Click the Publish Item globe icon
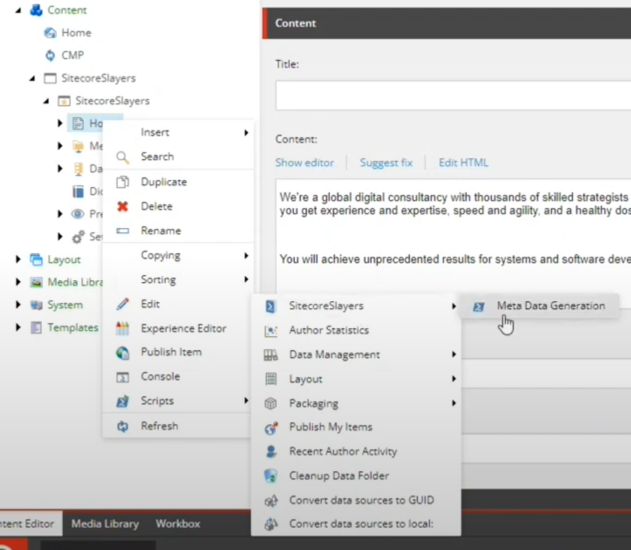631x550 pixels. [x=122, y=353]
